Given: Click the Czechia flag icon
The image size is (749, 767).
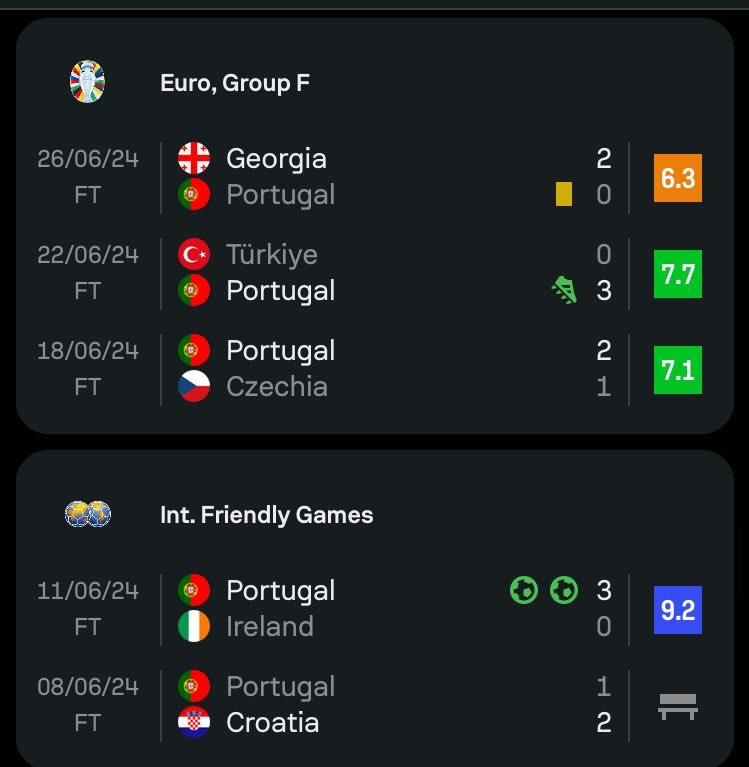Looking at the screenshot, I should pyautogui.click(x=194, y=386).
